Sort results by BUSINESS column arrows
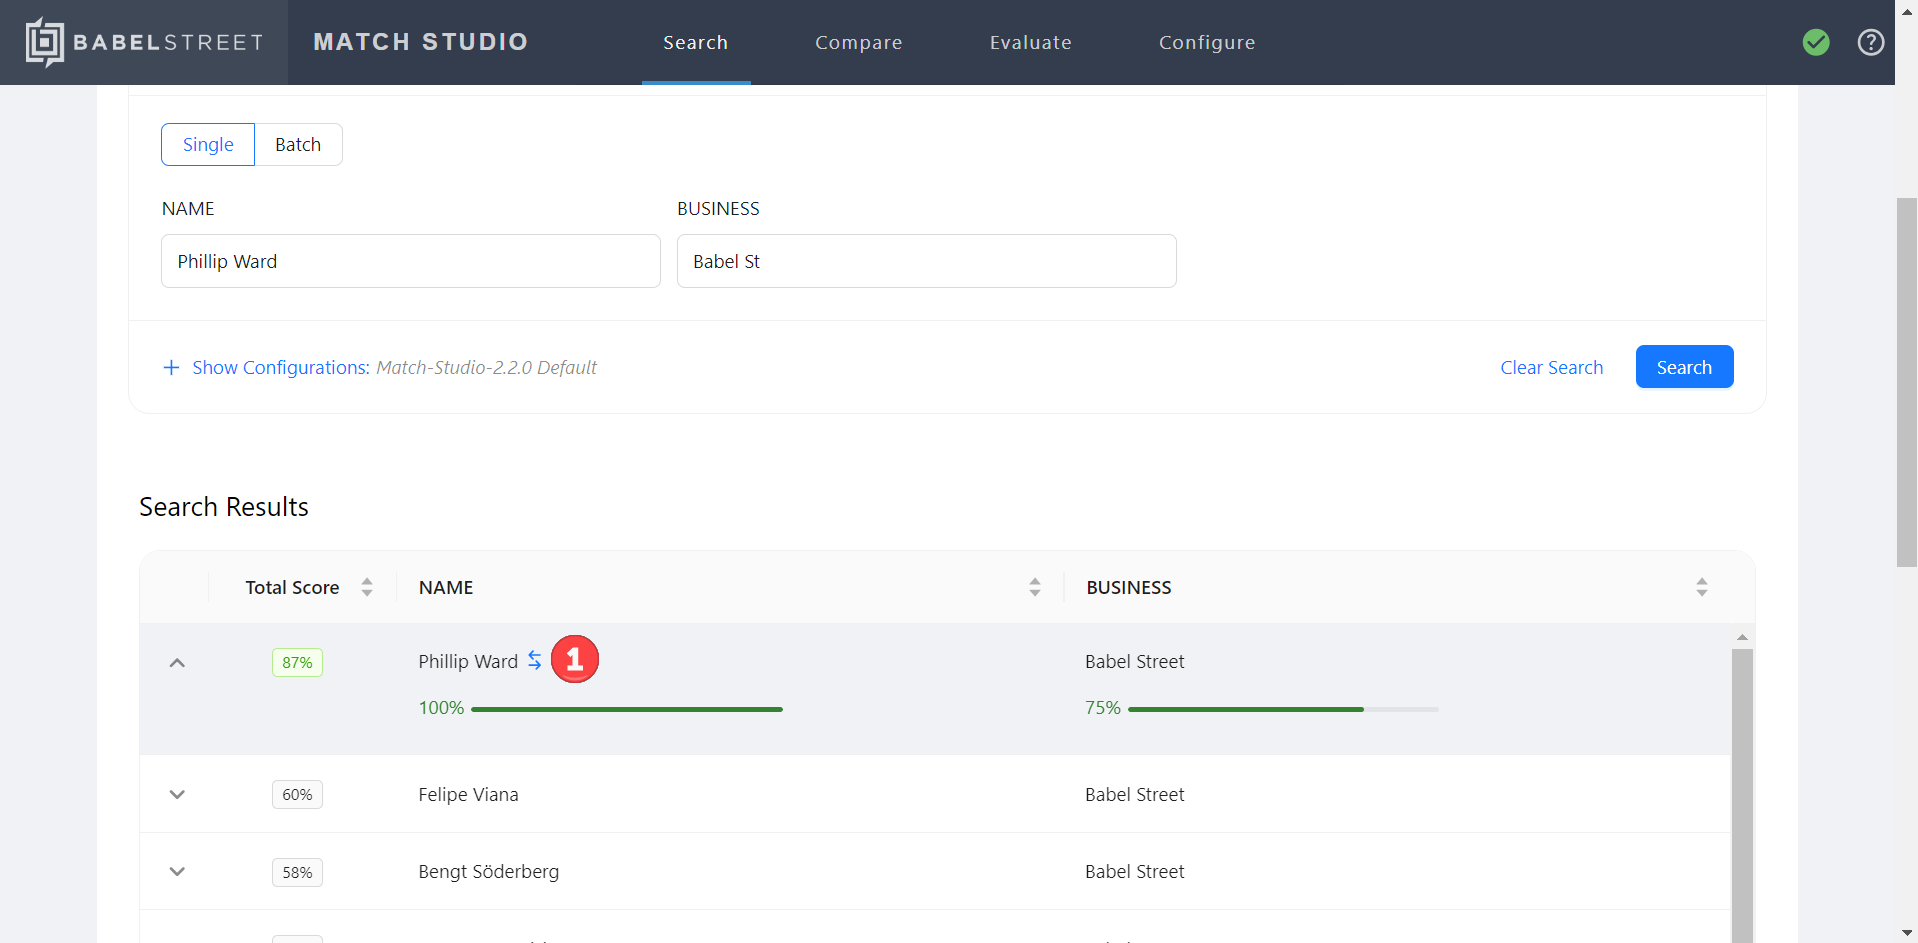Image resolution: width=1918 pixels, height=943 pixels. pos(1702,587)
